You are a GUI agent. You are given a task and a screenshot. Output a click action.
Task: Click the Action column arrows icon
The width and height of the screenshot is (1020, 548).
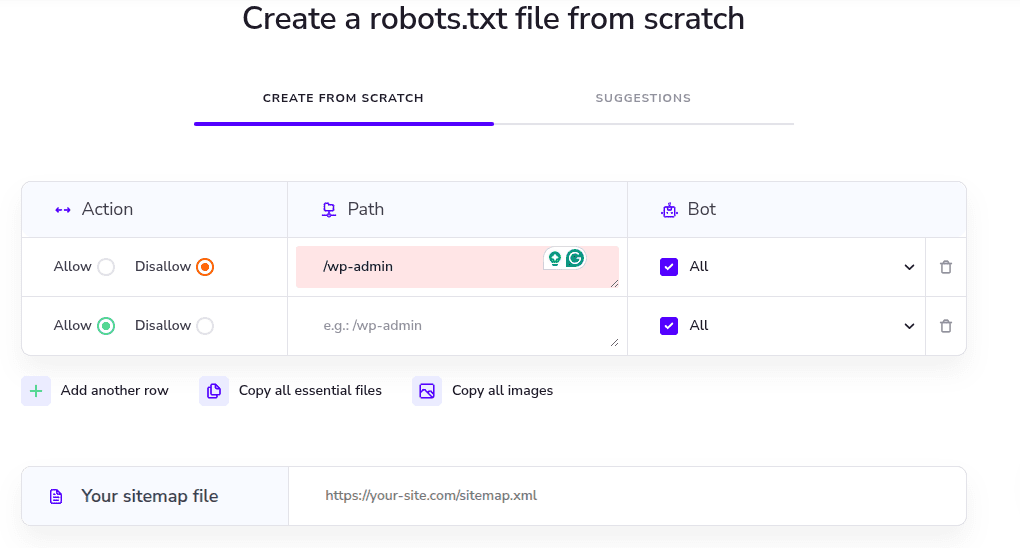tap(63, 210)
